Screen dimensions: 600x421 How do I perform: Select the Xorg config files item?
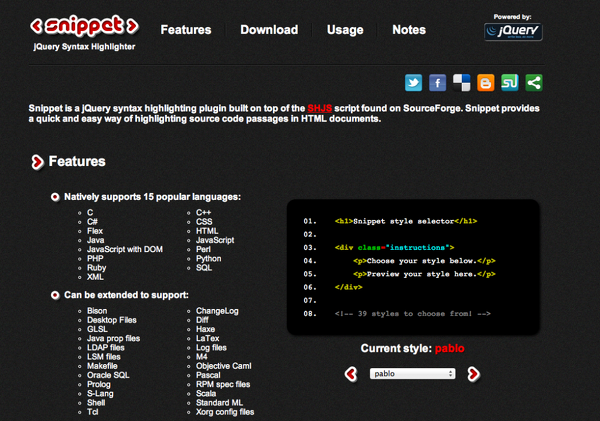tap(225, 412)
